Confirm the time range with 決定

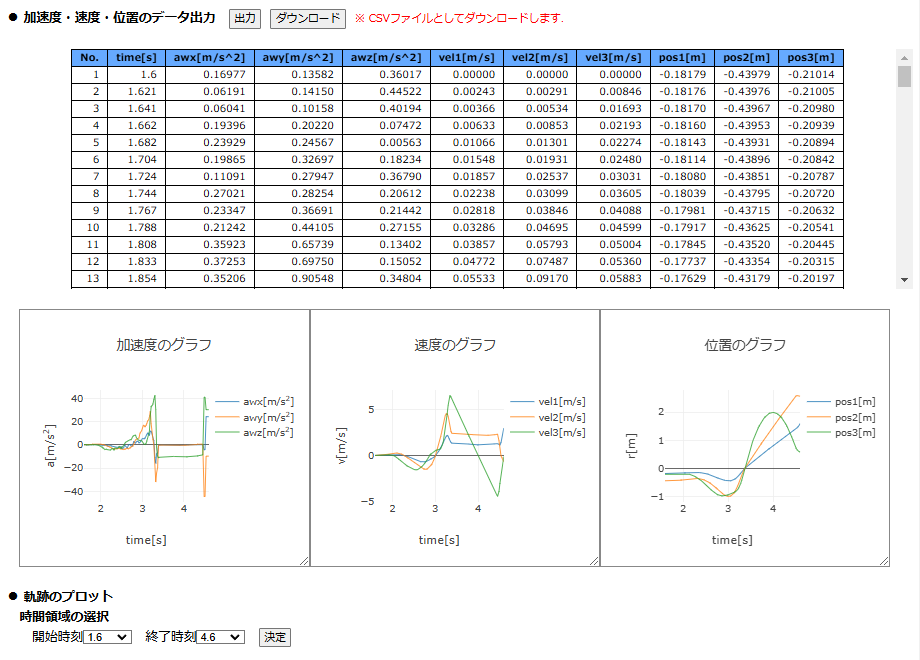pyautogui.click(x=274, y=637)
